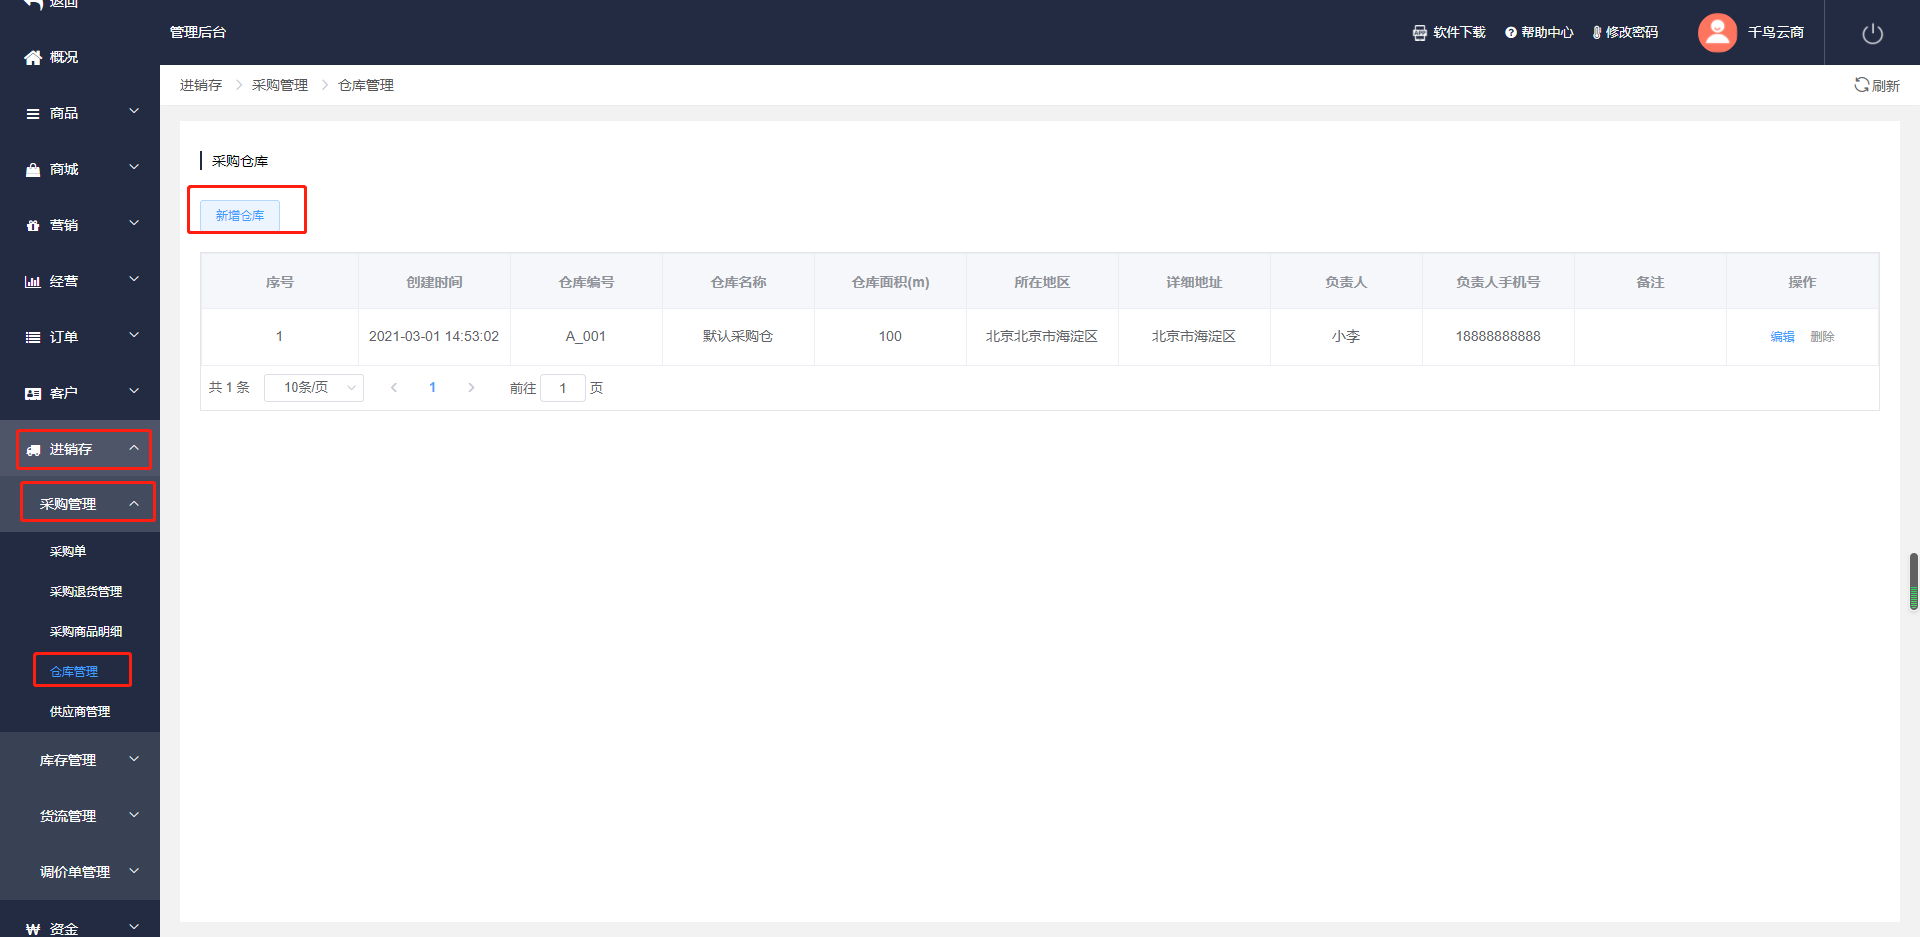The height and width of the screenshot is (937, 1920).
Task: Click the 进销存 breadcrumb
Action: click(x=201, y=86)
